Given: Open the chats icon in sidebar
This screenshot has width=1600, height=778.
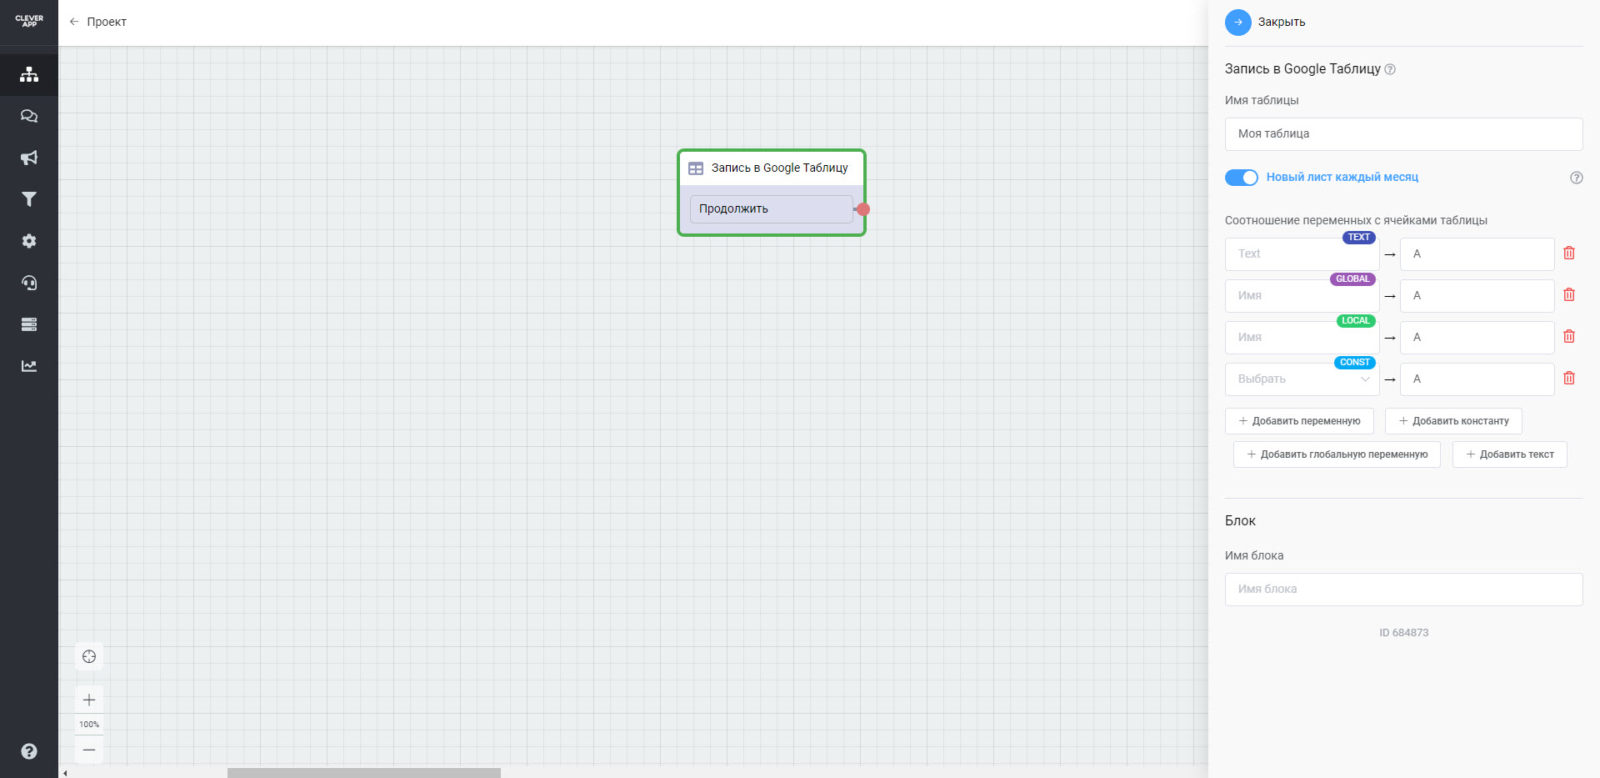Looking at the screenshot, I should 29,116.
